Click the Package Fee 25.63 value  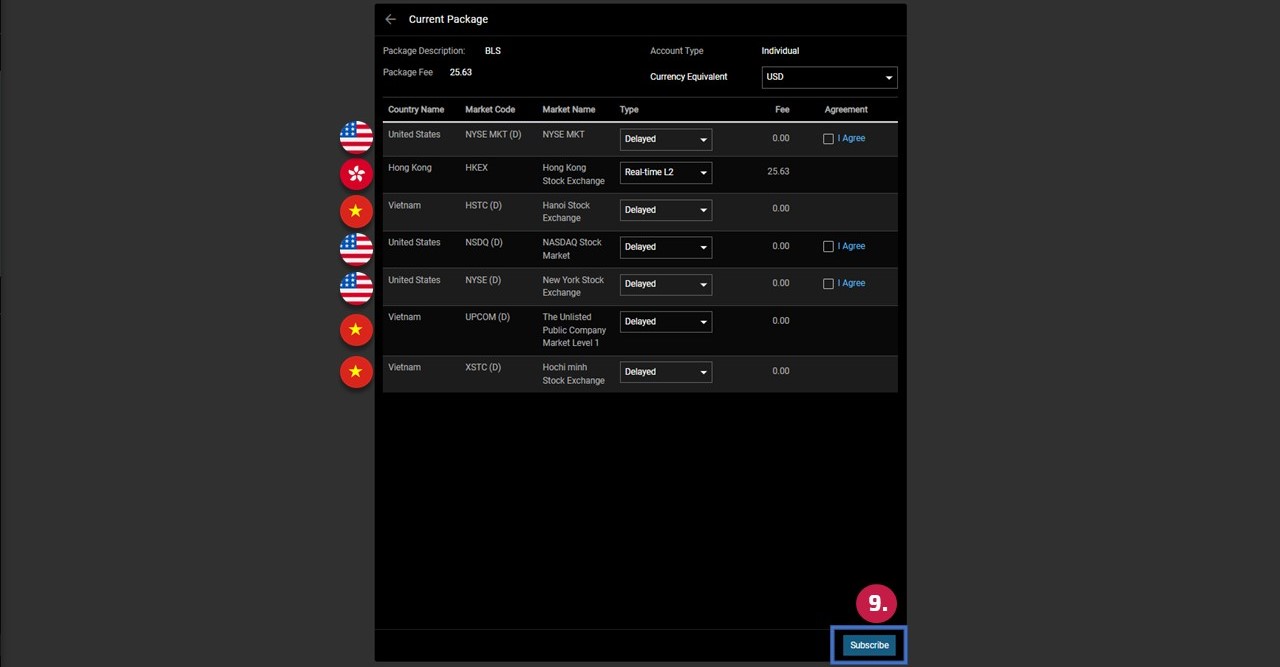coord(460,72)
